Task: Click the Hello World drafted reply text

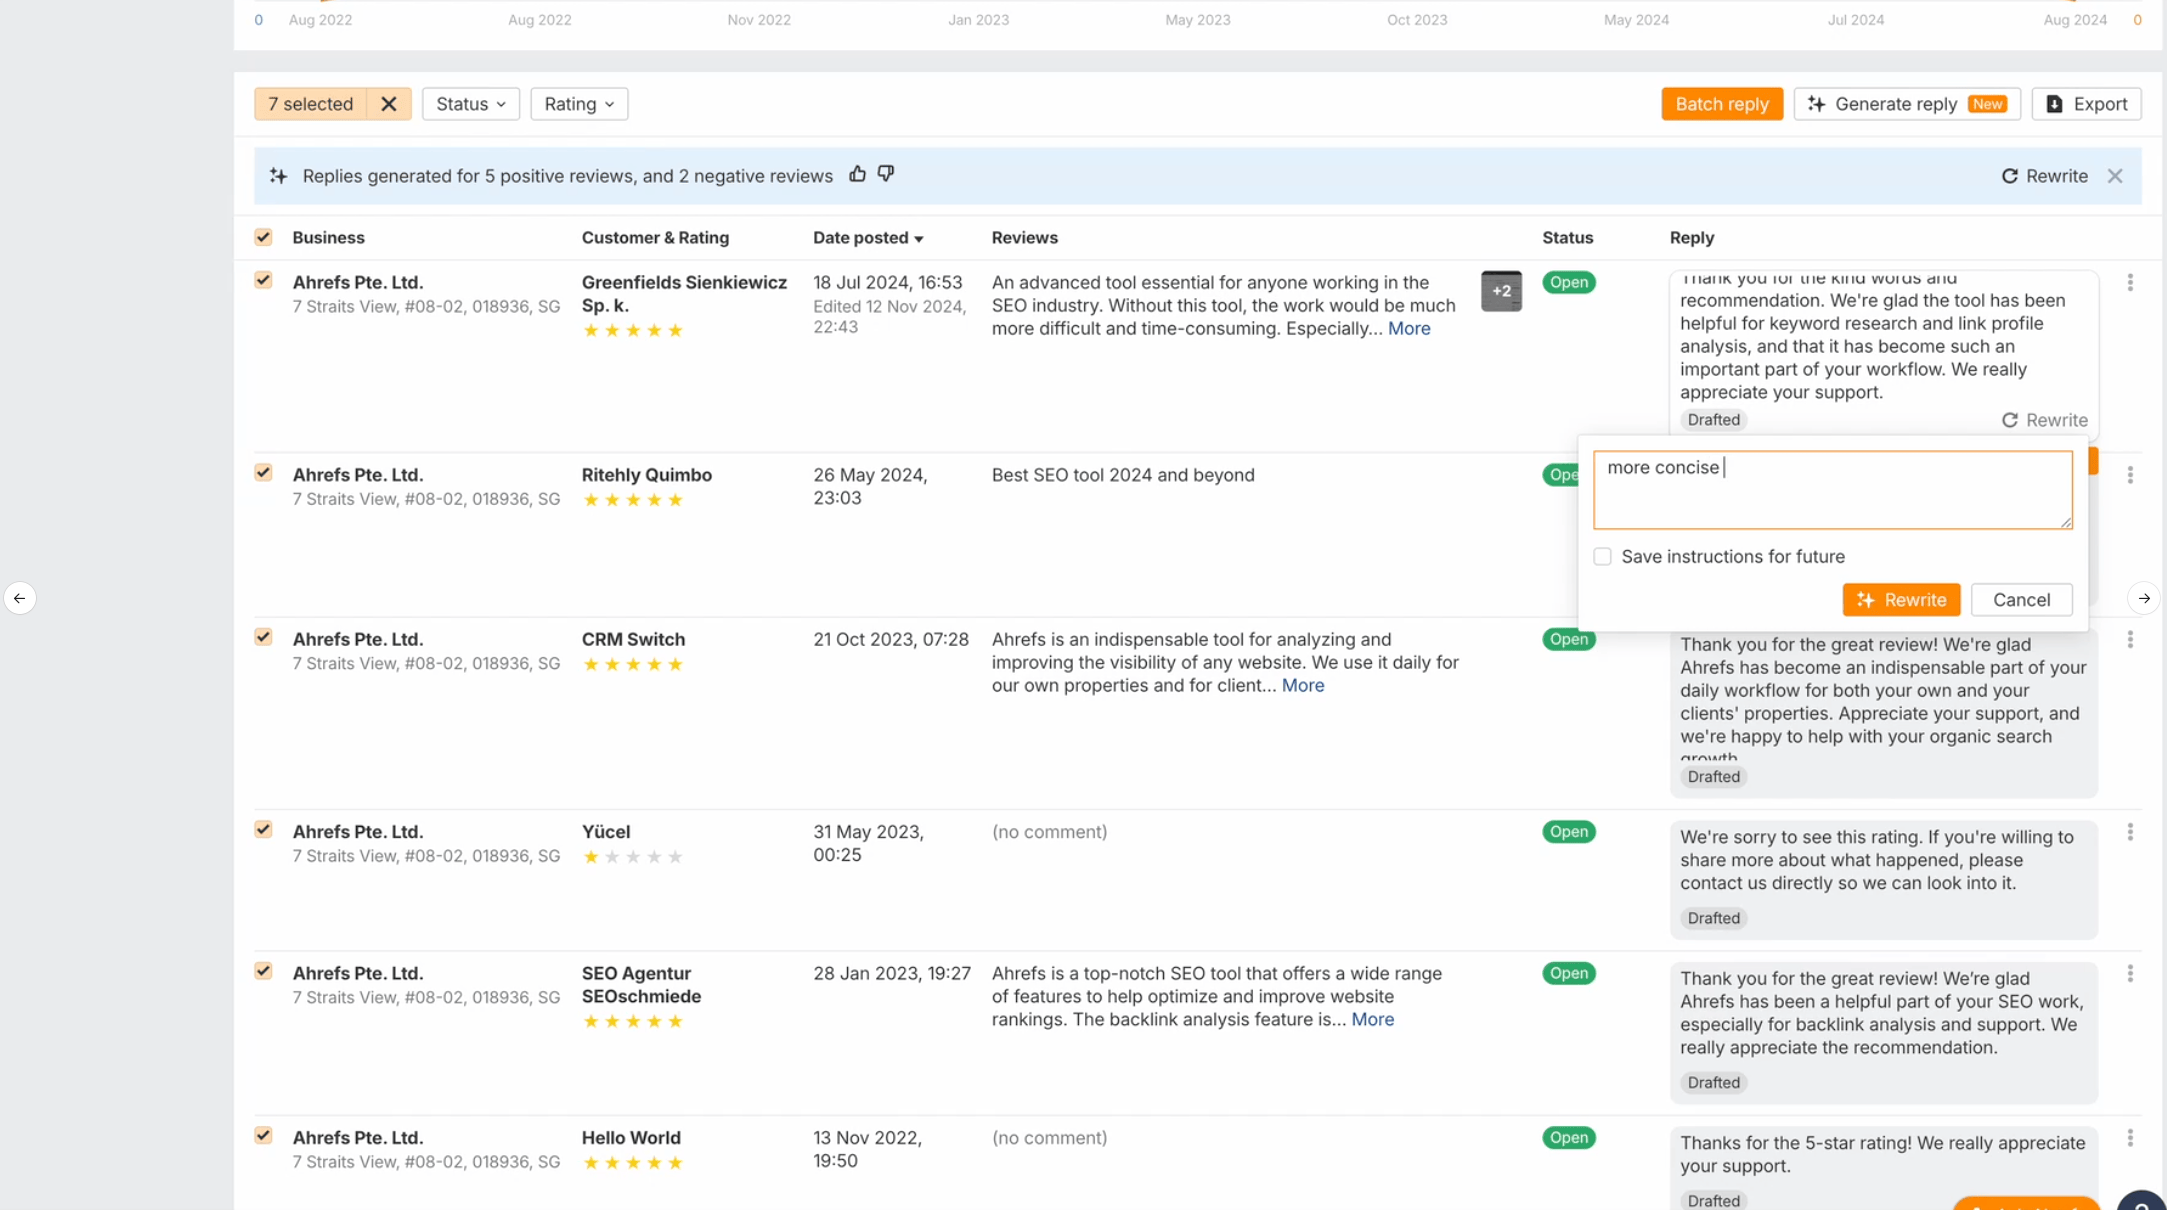Action: pos(1882,1155)
